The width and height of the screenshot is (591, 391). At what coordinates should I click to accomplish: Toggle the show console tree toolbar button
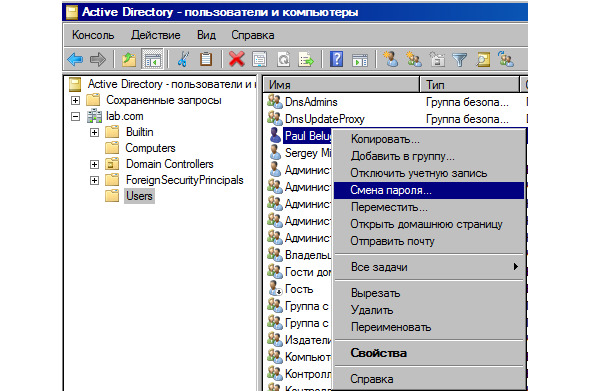coord(152,59)
